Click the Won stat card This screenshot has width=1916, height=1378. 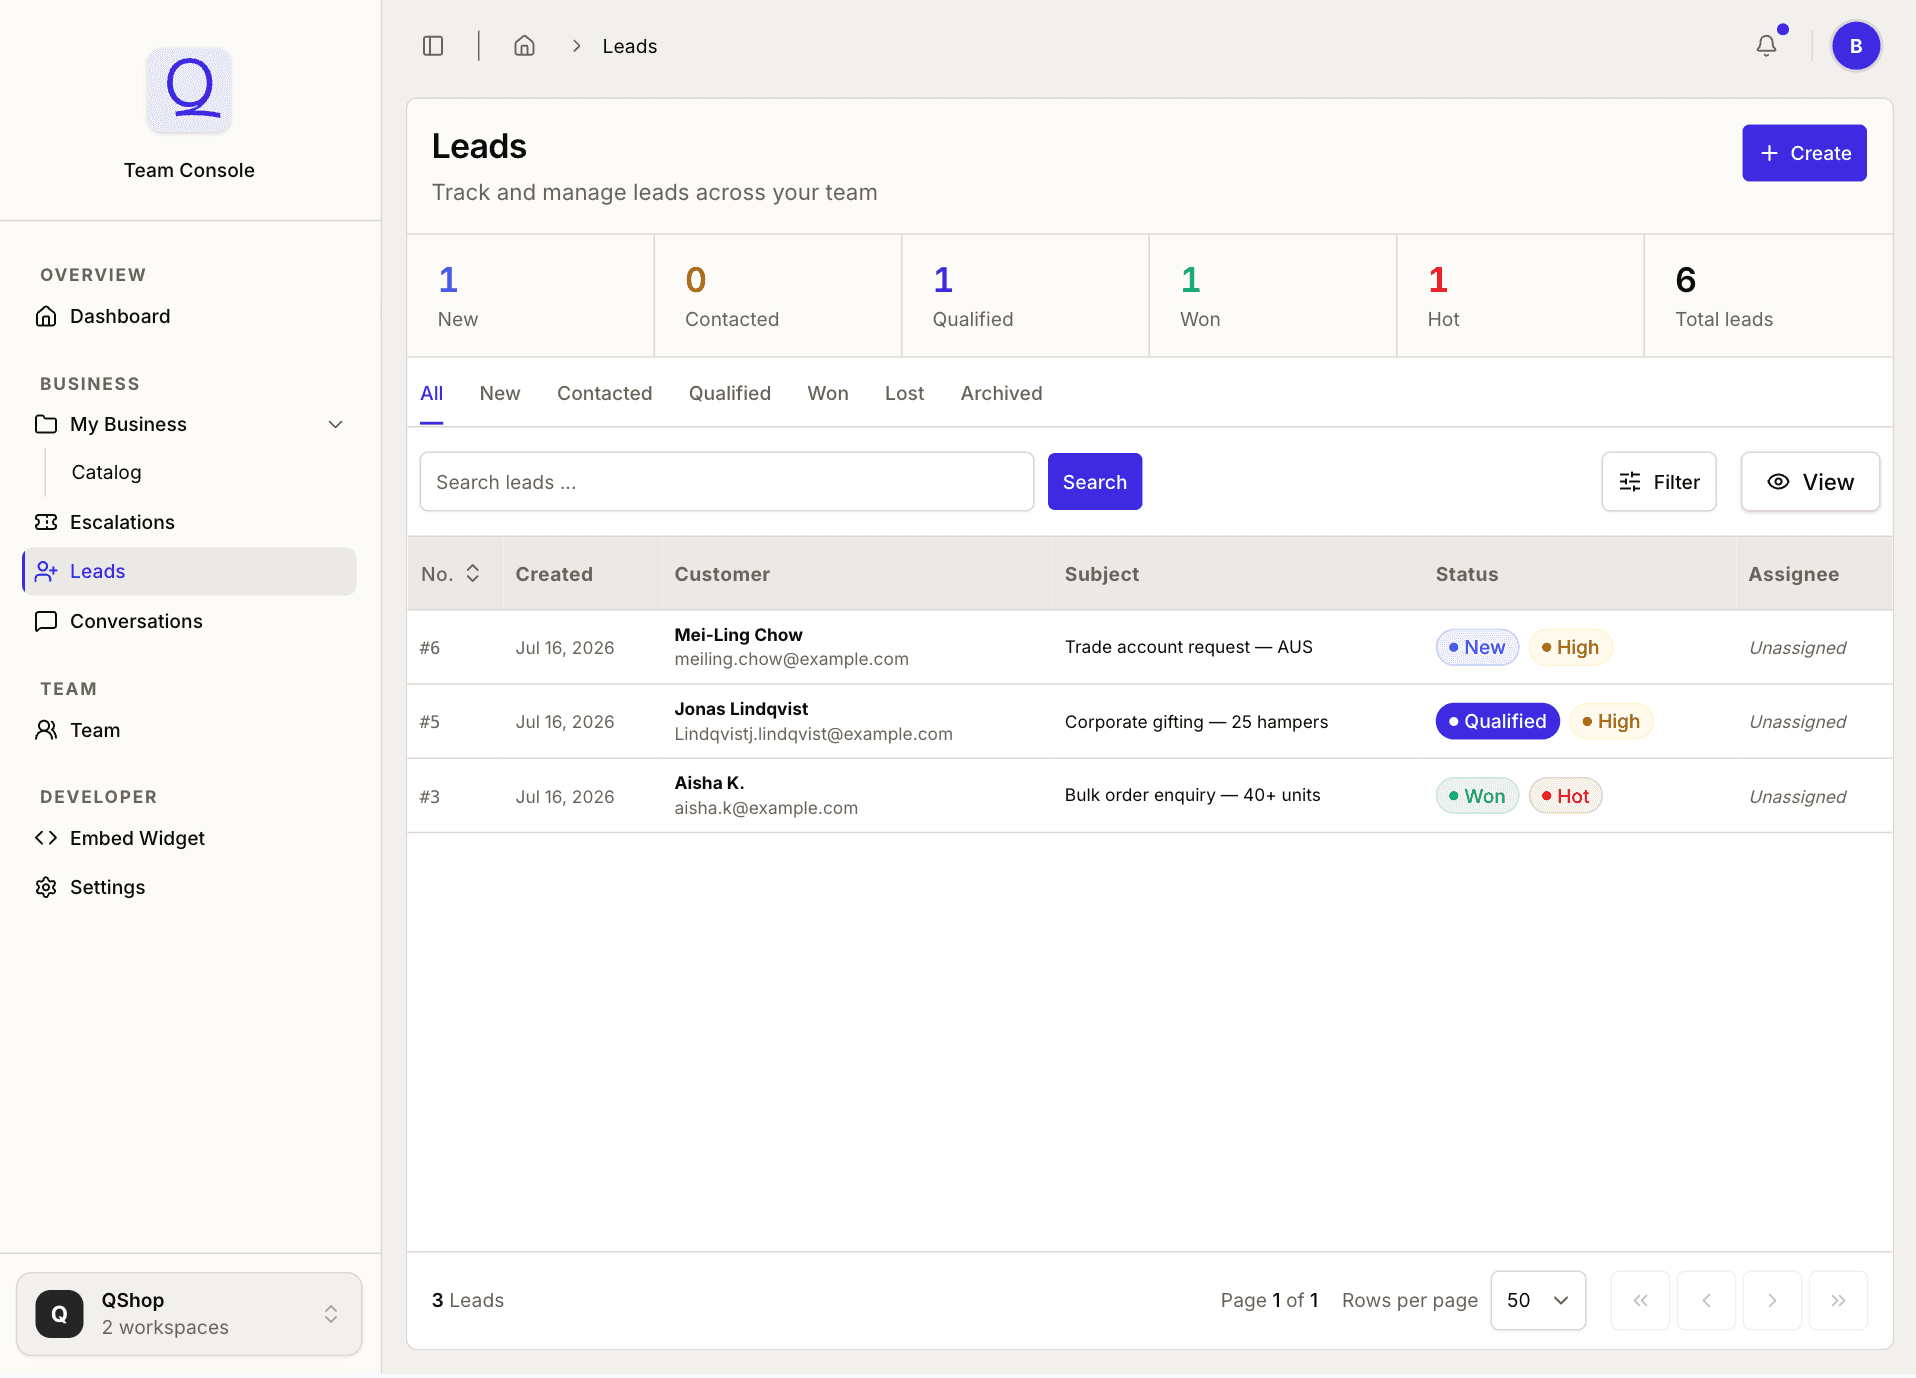(1273, 296)
